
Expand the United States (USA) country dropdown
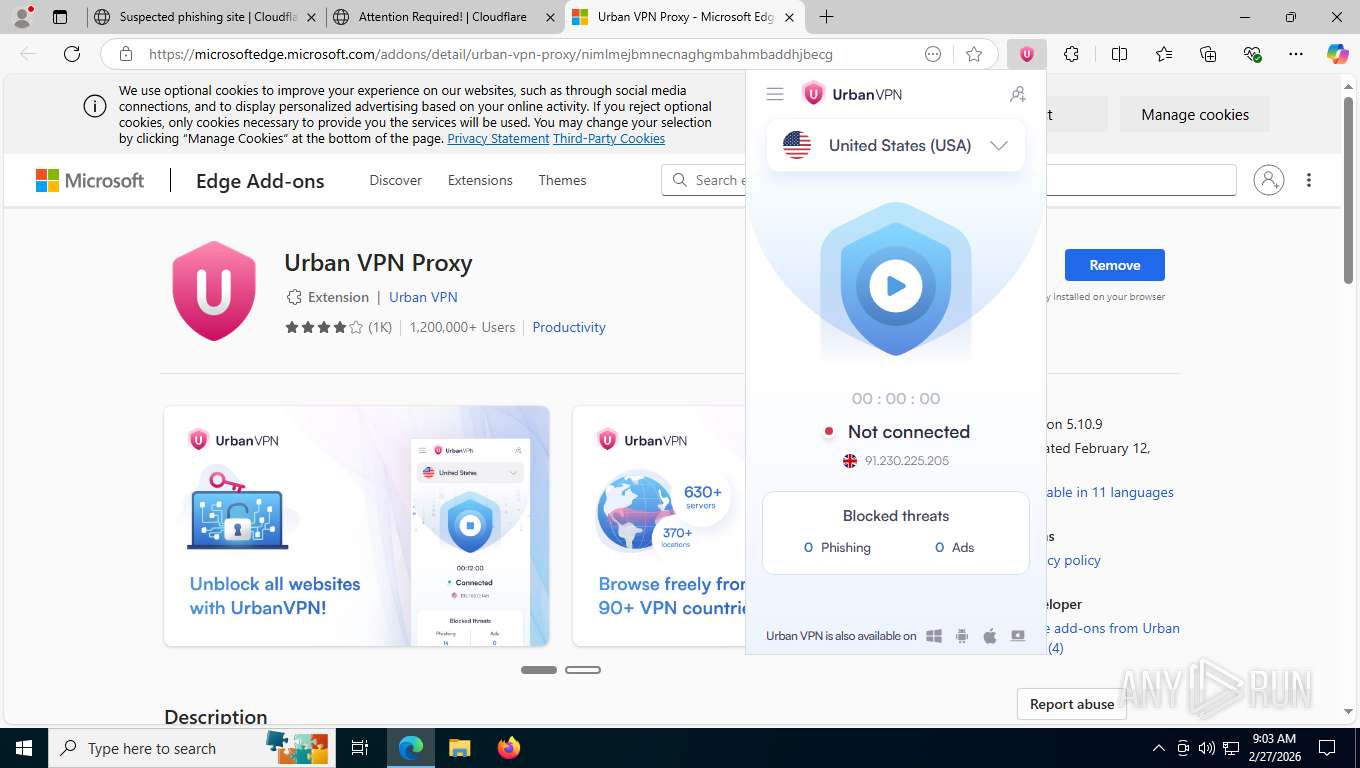pyautogui.click(x=896, y=145)
